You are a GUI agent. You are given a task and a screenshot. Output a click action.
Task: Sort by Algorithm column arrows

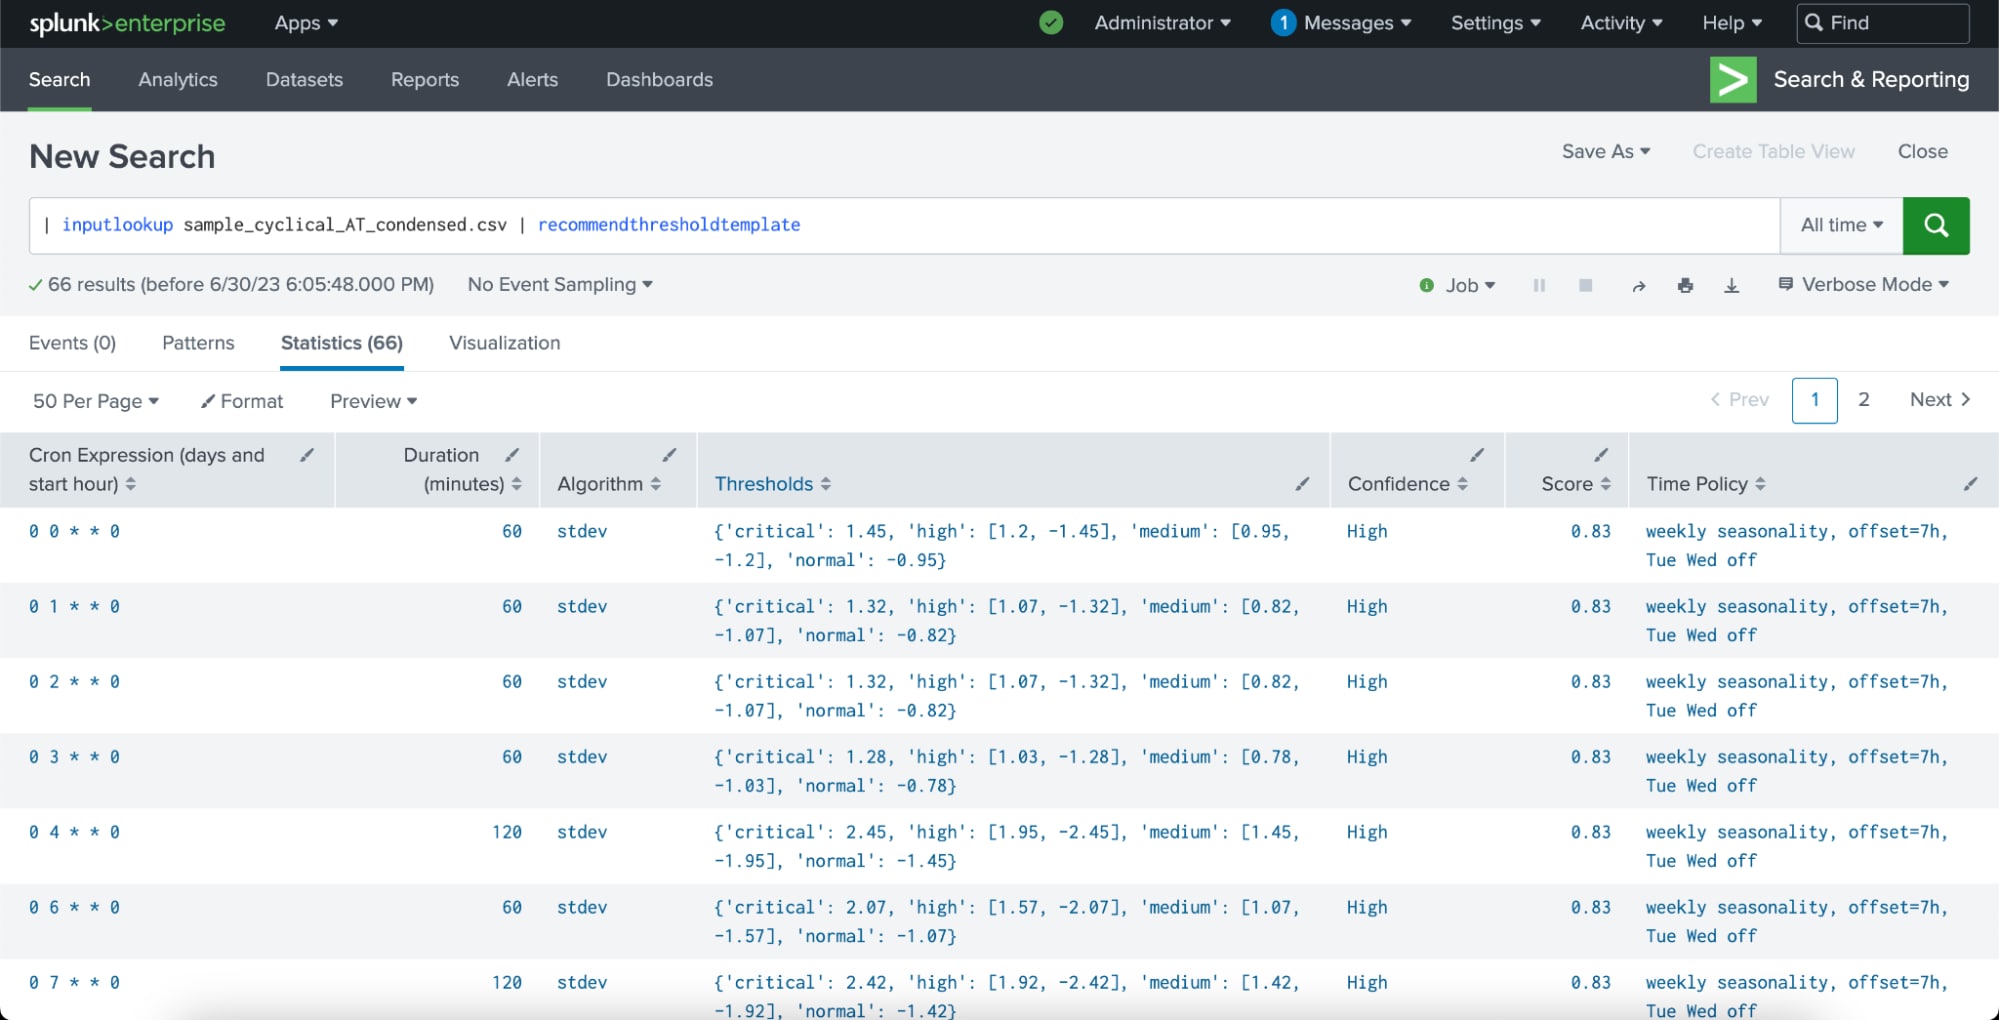(x=655, y=484)
